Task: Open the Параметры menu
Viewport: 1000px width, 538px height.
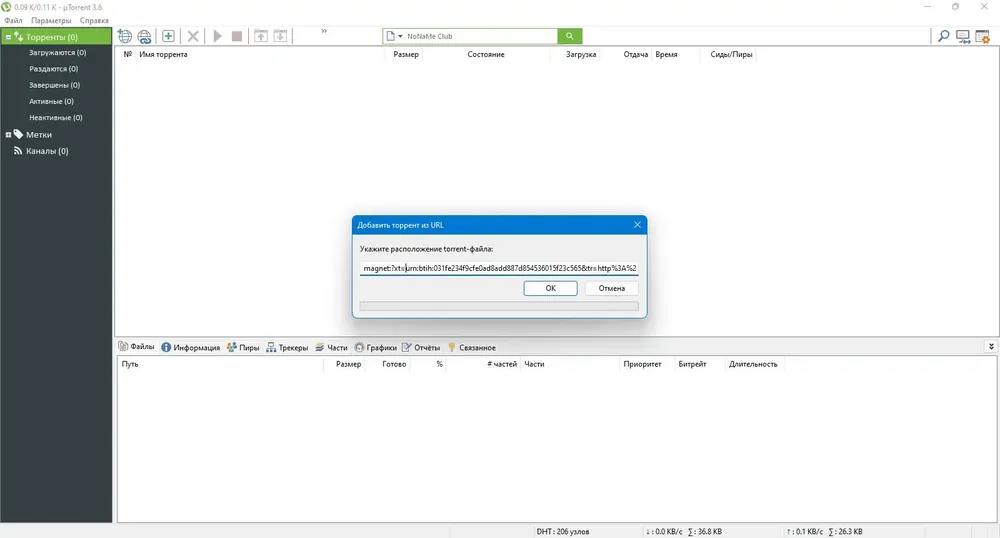Action: click(51, 20)
